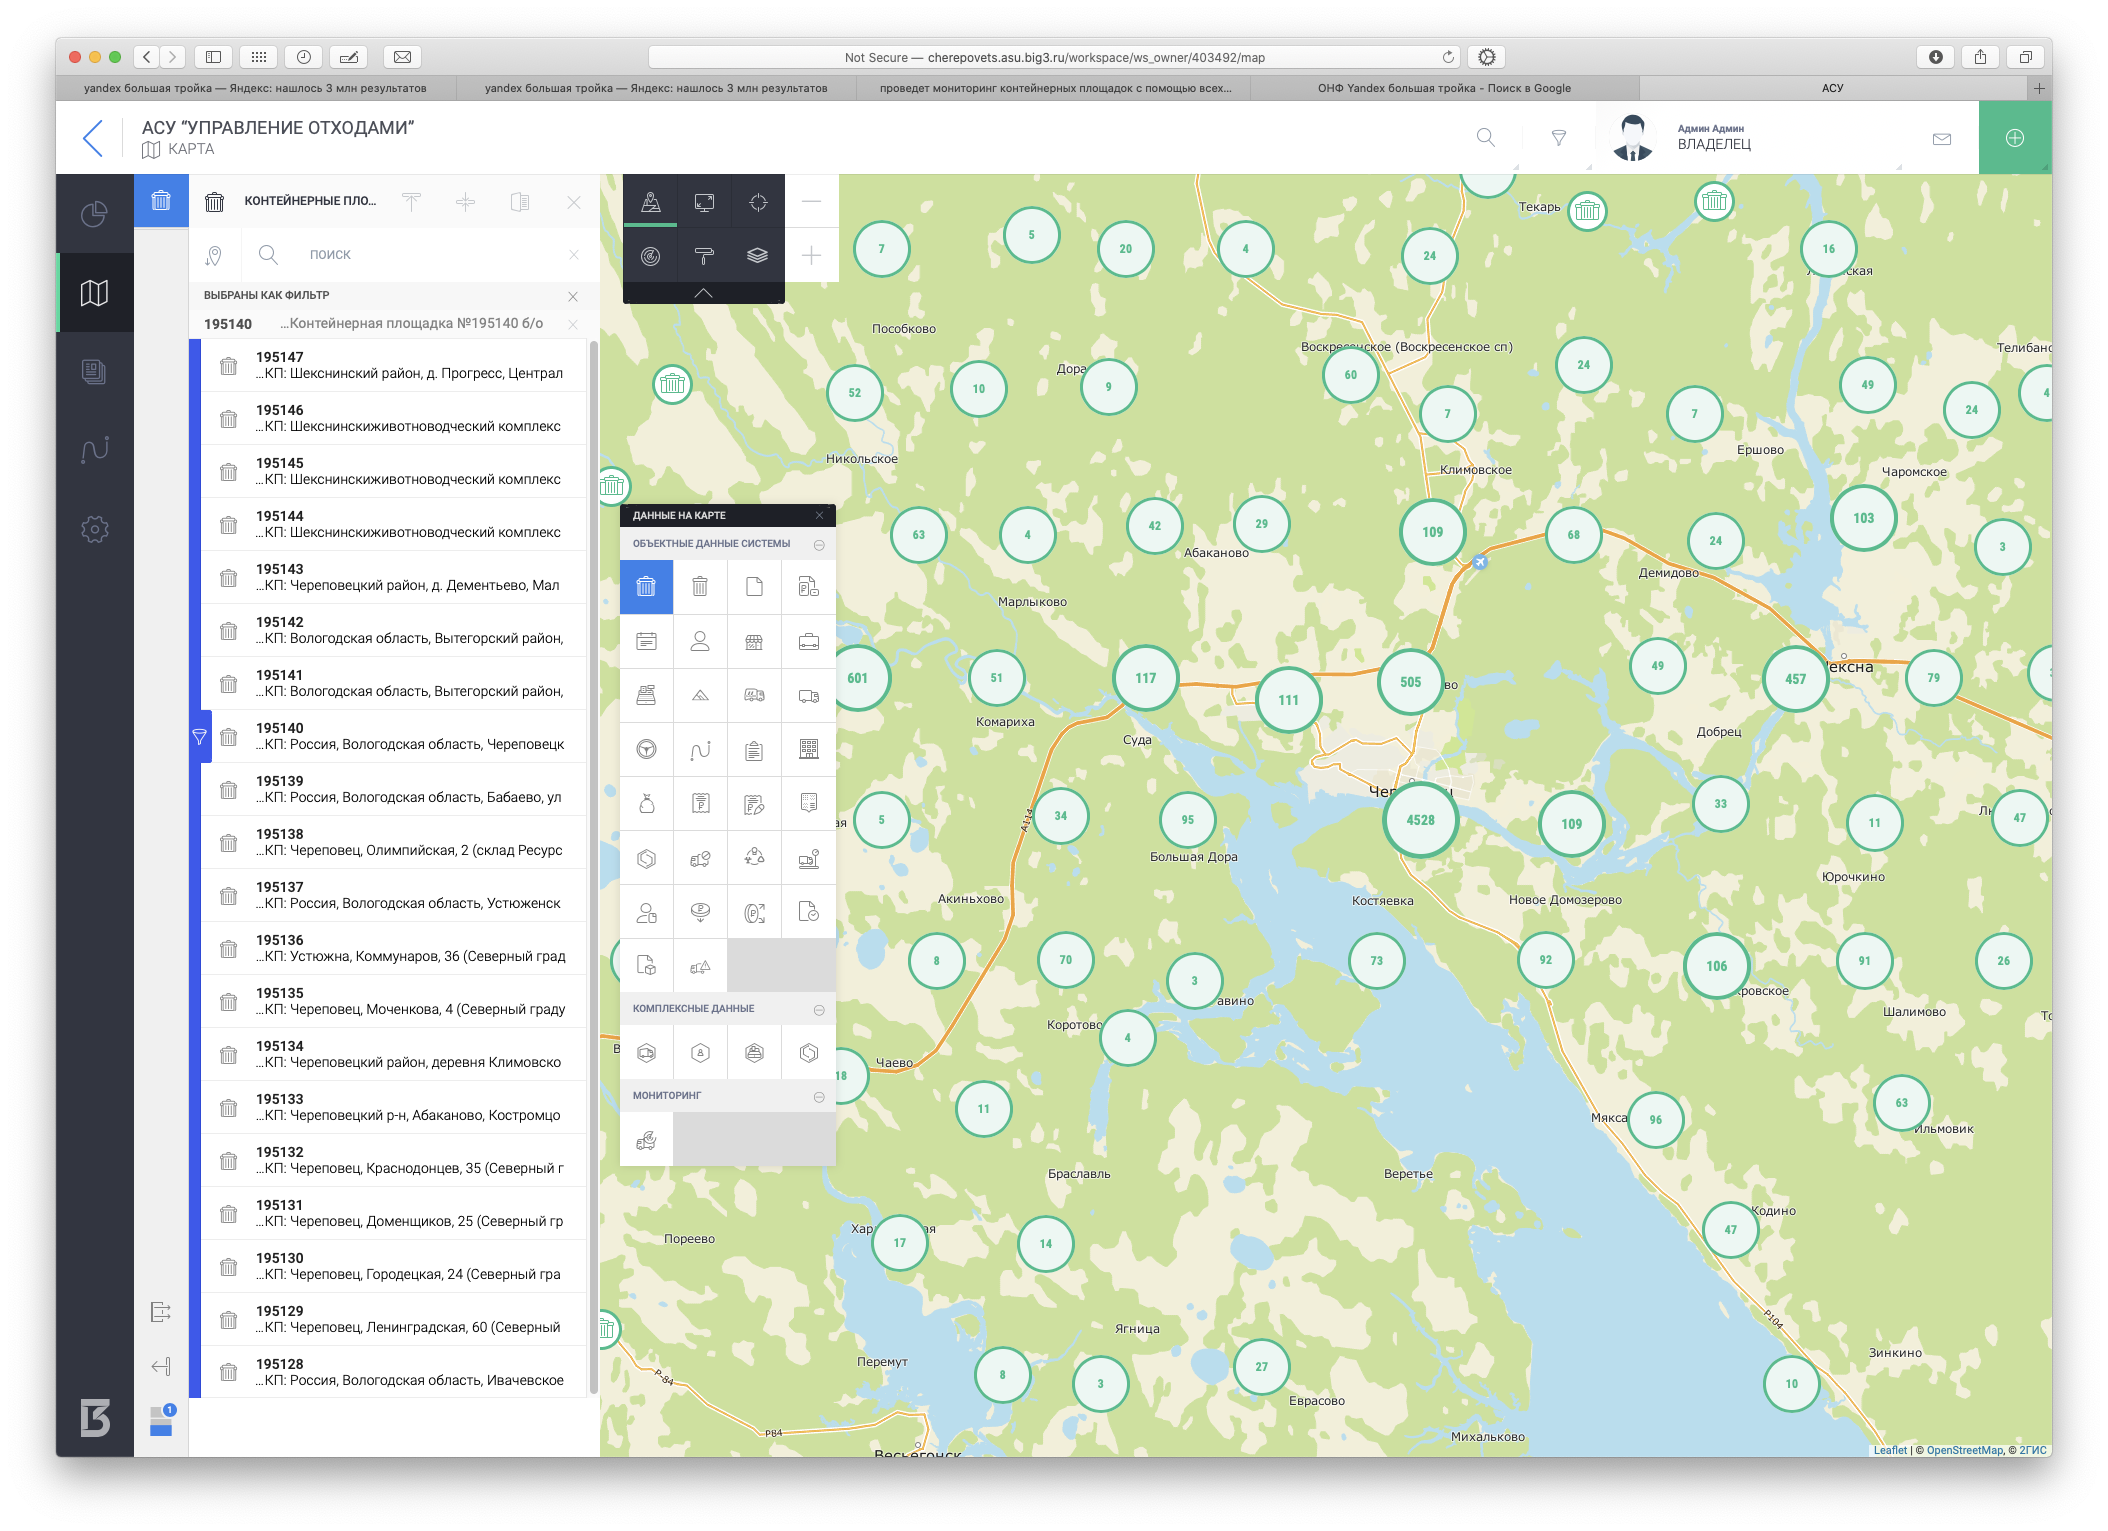Activate the crosshair locate tool
This screenshot has width=2108, height=1531.
click(758, 202)
